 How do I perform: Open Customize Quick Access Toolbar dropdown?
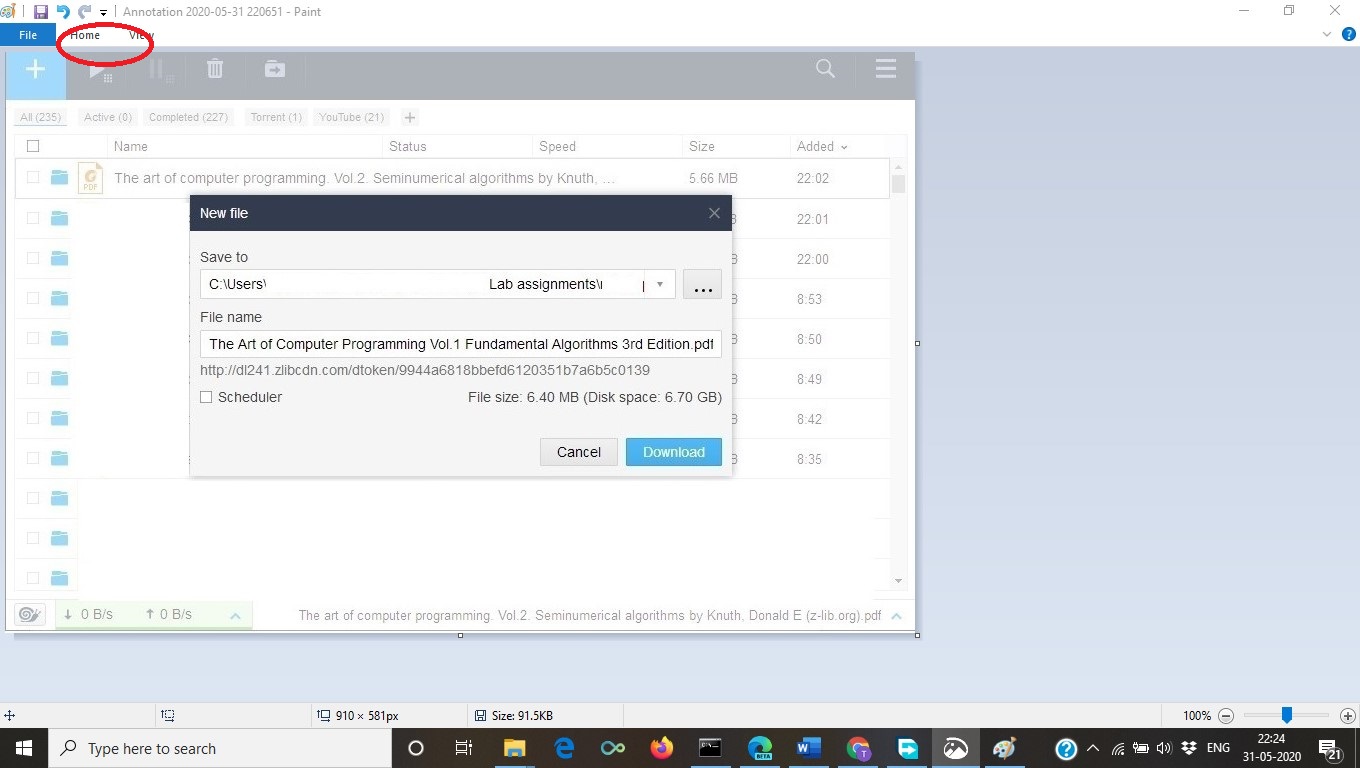[x=103, y=13]
